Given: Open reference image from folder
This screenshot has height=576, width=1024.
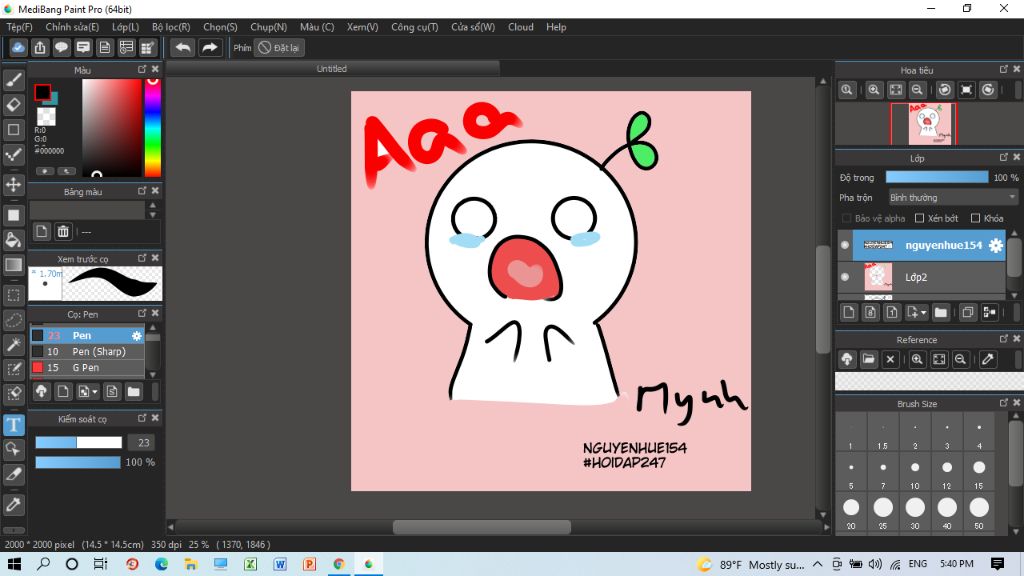Looking at the screenshot, I should pyautogui.click(x=869, y=359).
